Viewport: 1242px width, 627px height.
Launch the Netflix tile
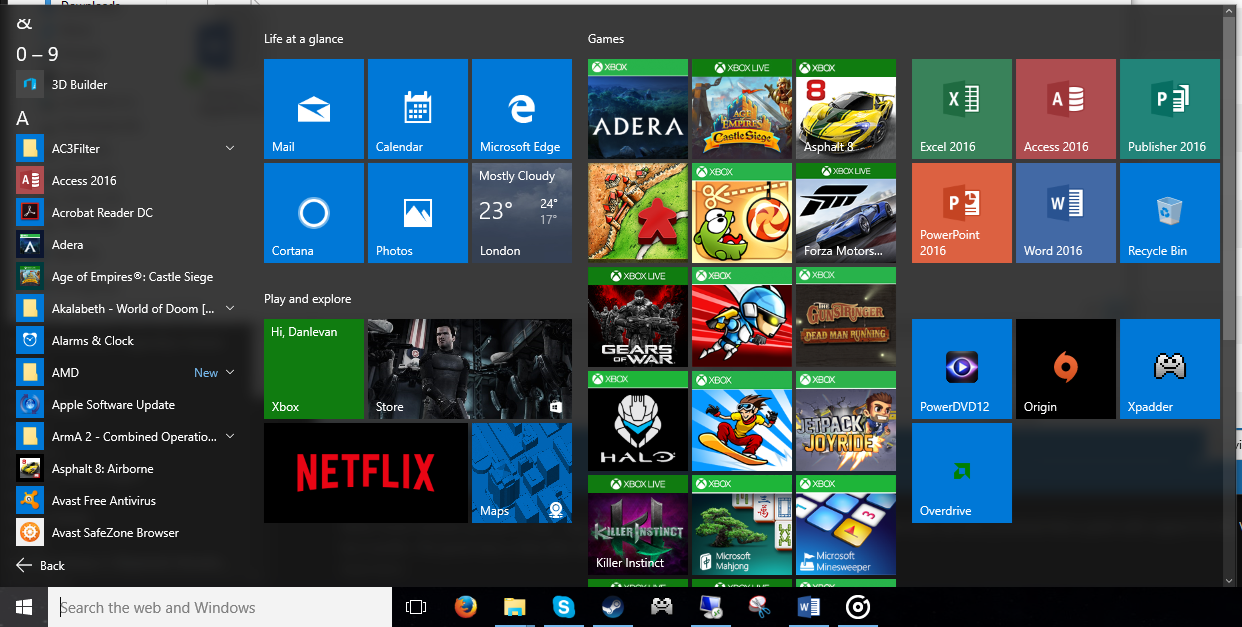pos(366,473)
